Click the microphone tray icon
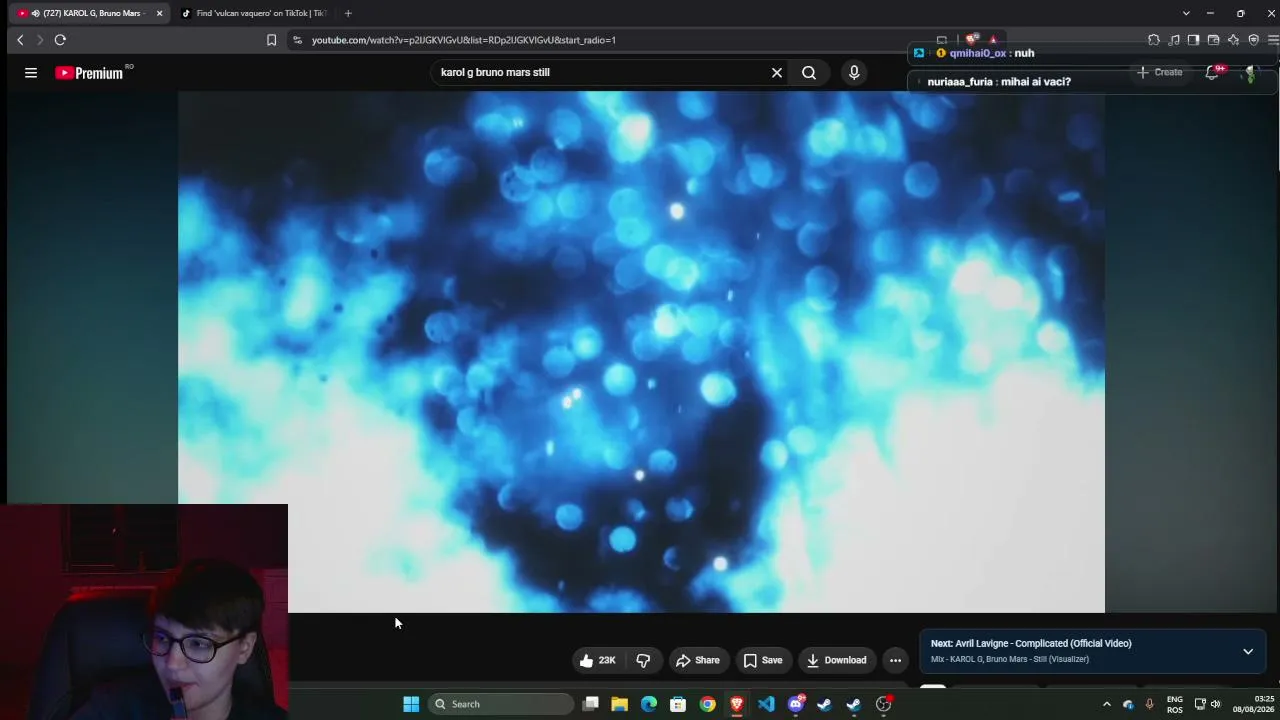The height and width of the screenshot is (720, 1280). (x=1149, y=704)
